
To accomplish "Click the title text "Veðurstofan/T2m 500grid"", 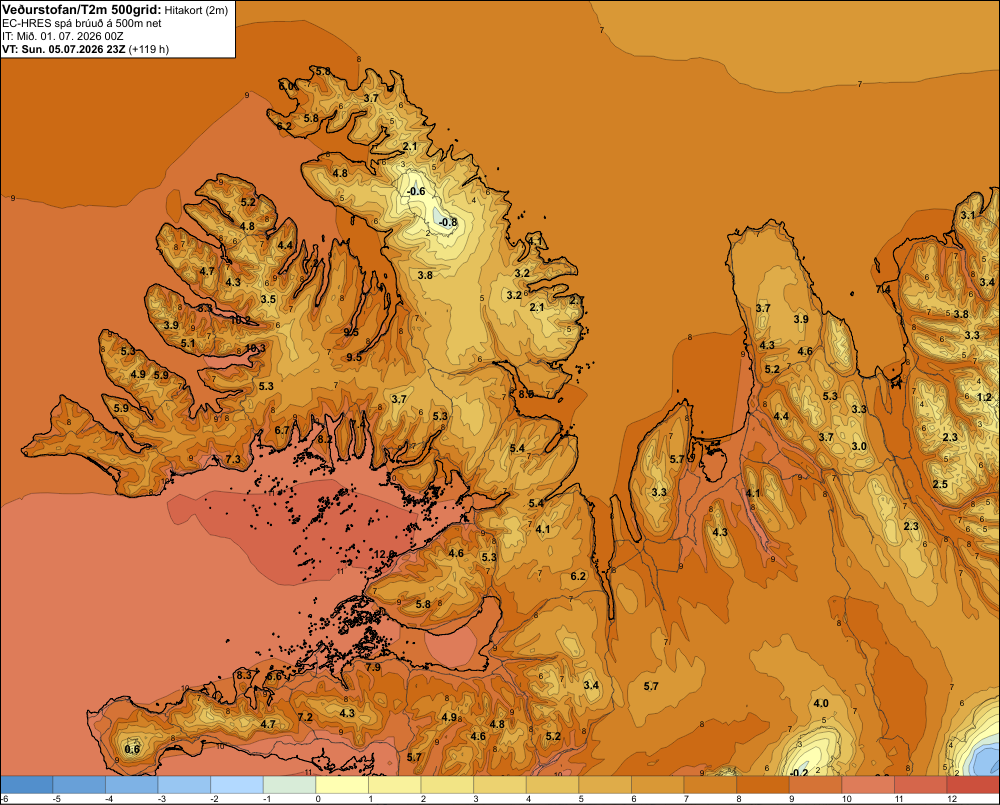I will (82, 10).
